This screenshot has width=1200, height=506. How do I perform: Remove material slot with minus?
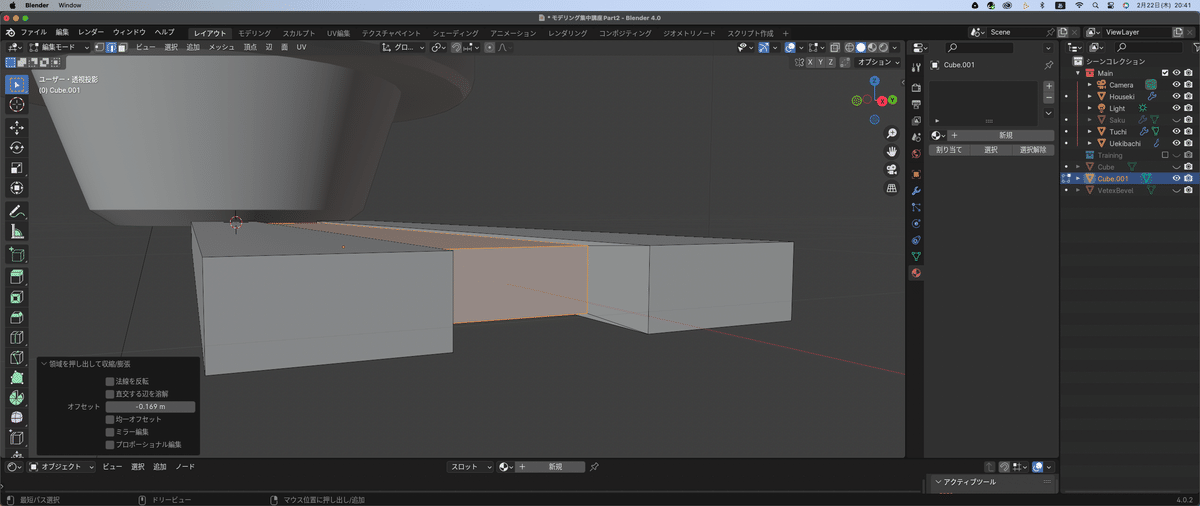pos(1048,98)
